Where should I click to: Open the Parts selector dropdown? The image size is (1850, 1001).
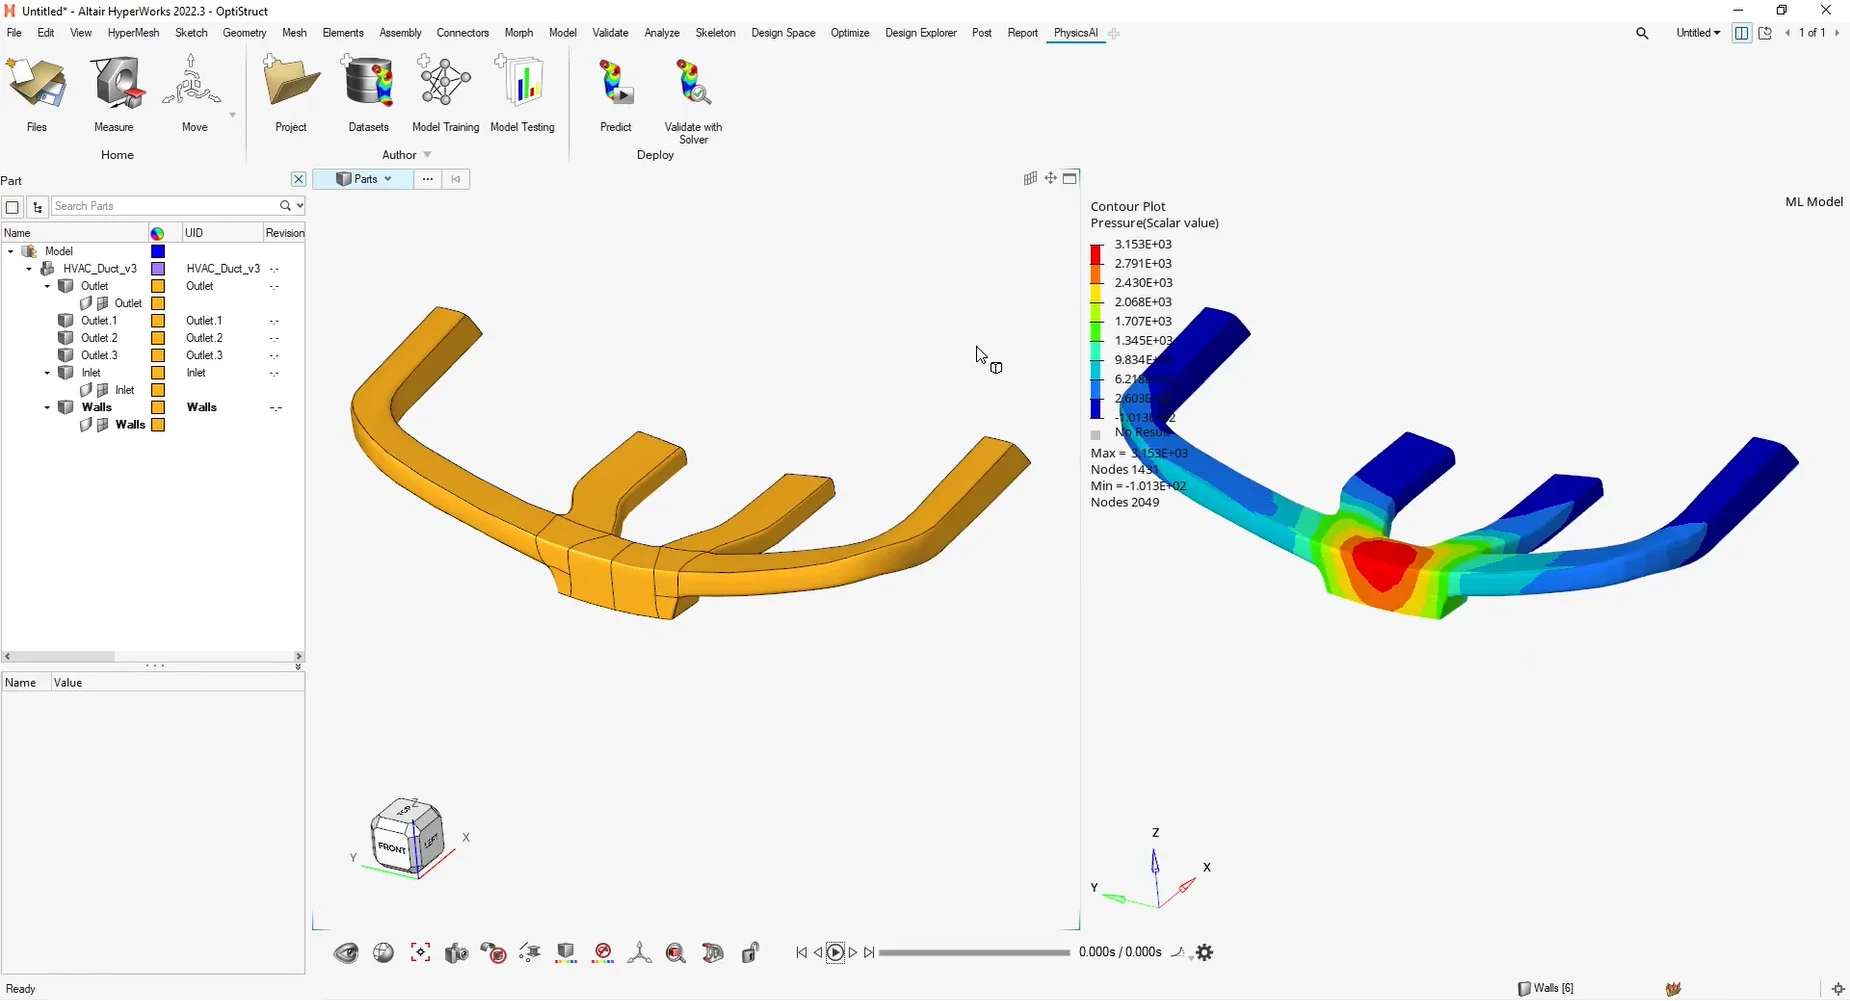(363, 179)
